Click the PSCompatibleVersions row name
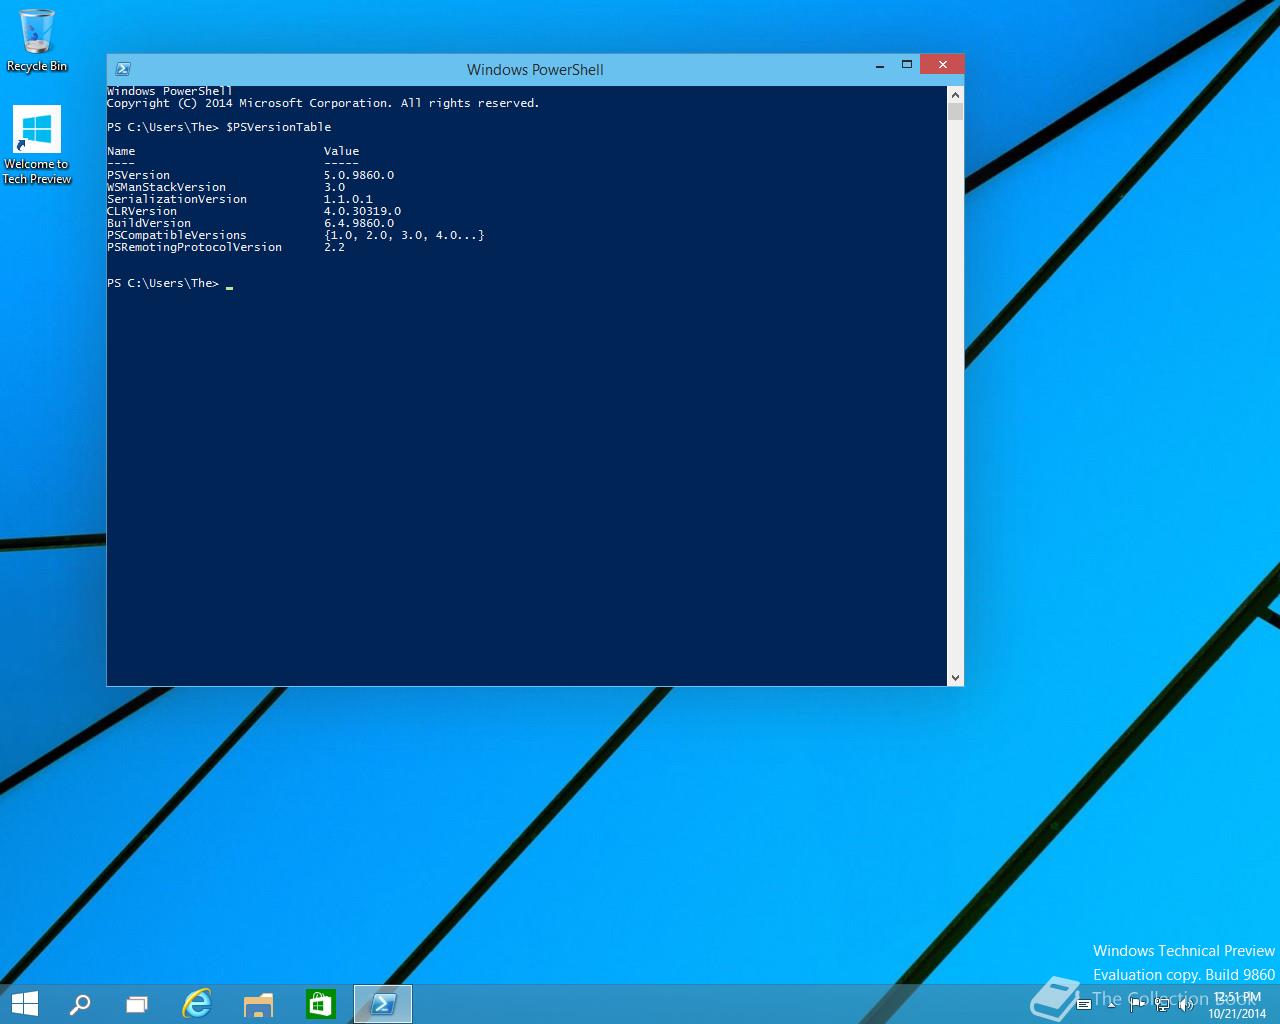Image resolution: width=1280 pixels, height=1024 pixels. 177,235
